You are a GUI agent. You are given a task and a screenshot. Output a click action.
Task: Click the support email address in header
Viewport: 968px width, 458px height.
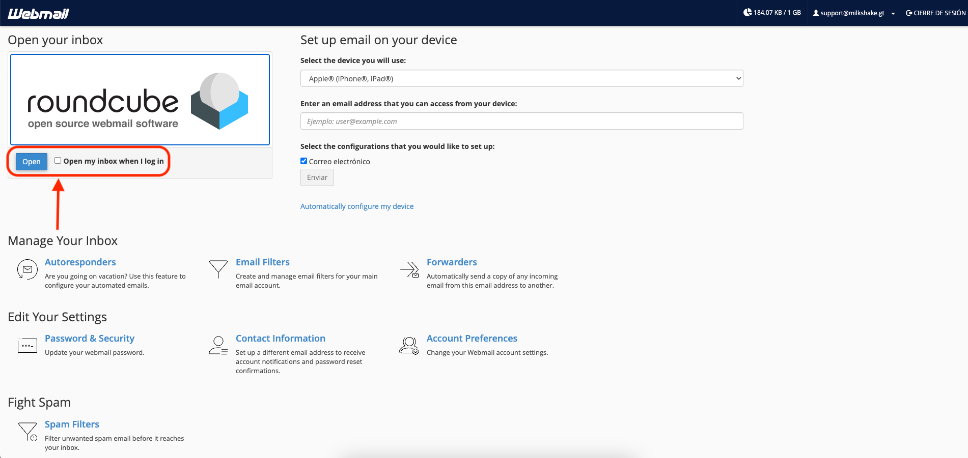pyautogui.click(x=854, y=13)
